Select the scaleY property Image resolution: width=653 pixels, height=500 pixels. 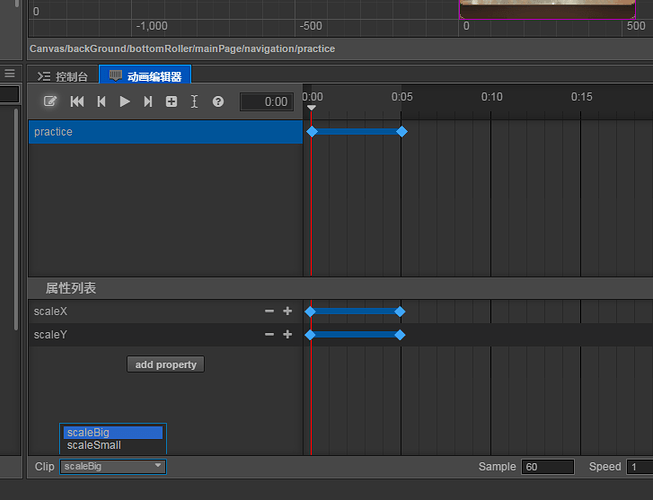point(50,334)
